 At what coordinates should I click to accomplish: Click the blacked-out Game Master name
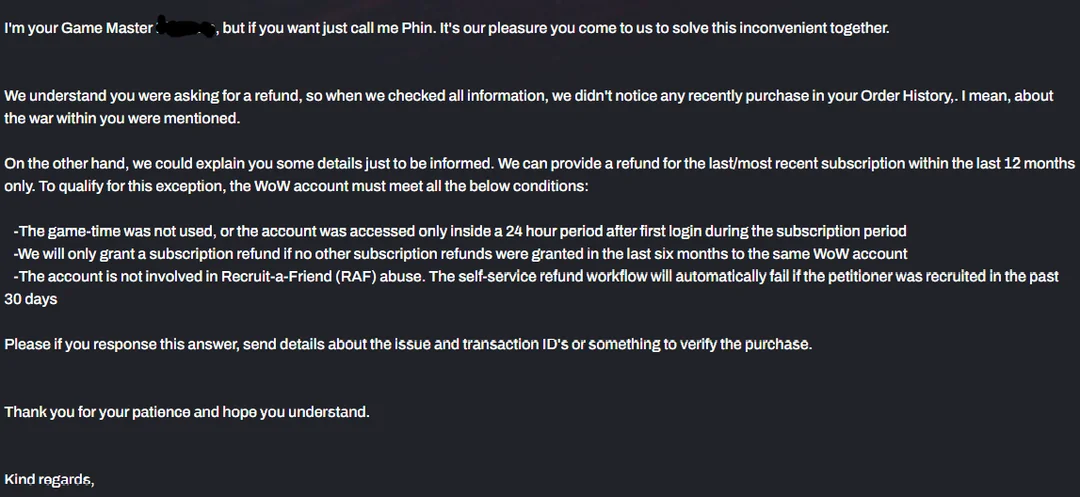[x=187, y=29]
